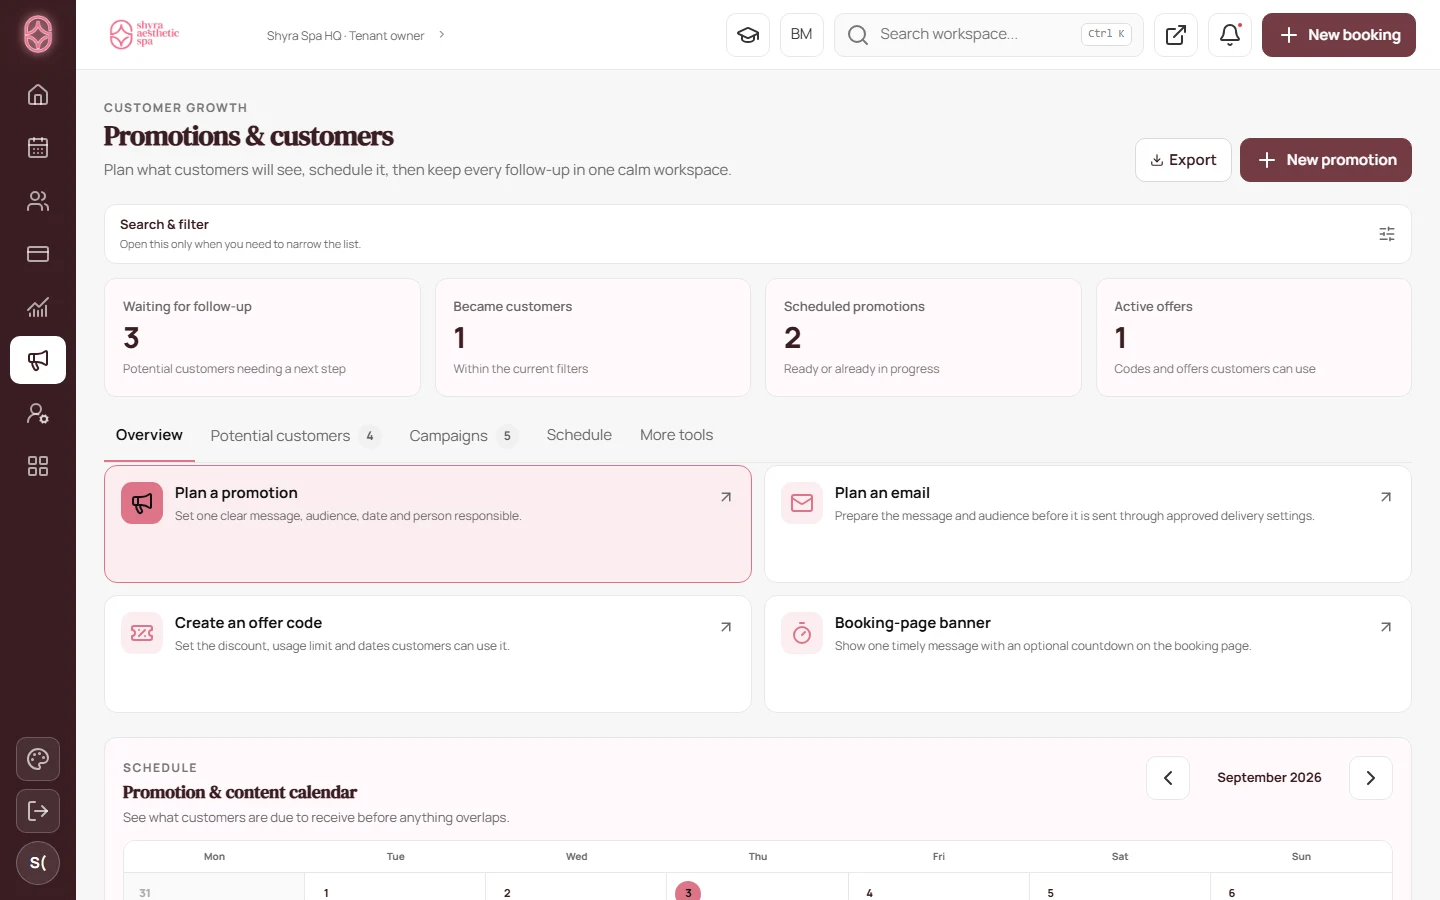Click the Campaigns count badge 5
Viewport: 1440px width, 900px height.
(507, 436)
